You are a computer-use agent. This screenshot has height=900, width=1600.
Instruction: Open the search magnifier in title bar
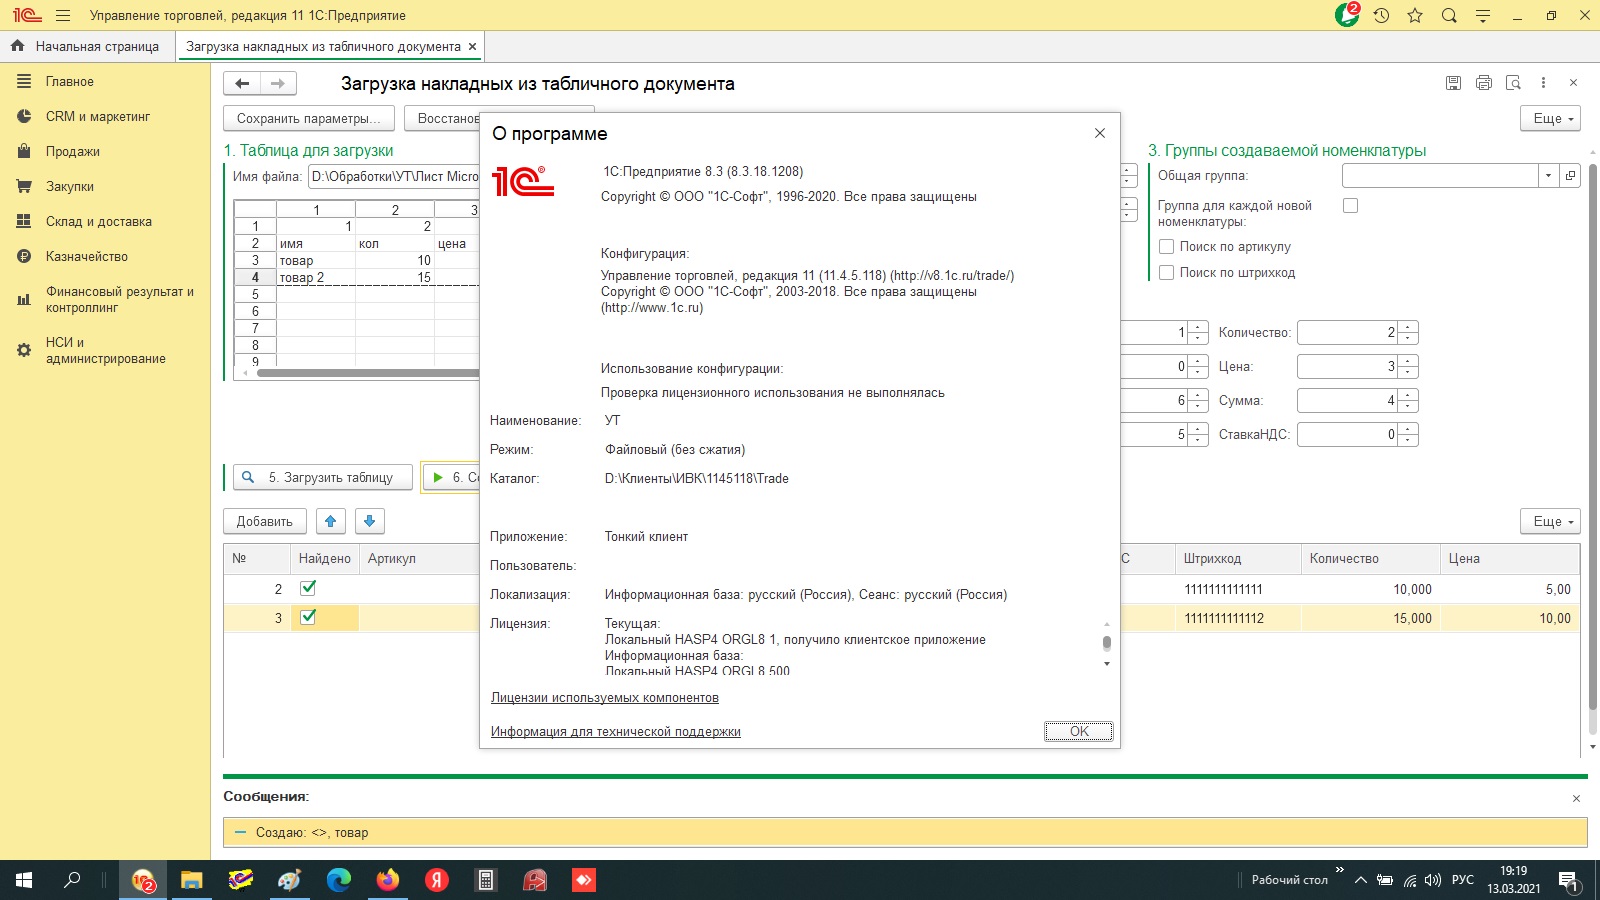coord(1449,15)
